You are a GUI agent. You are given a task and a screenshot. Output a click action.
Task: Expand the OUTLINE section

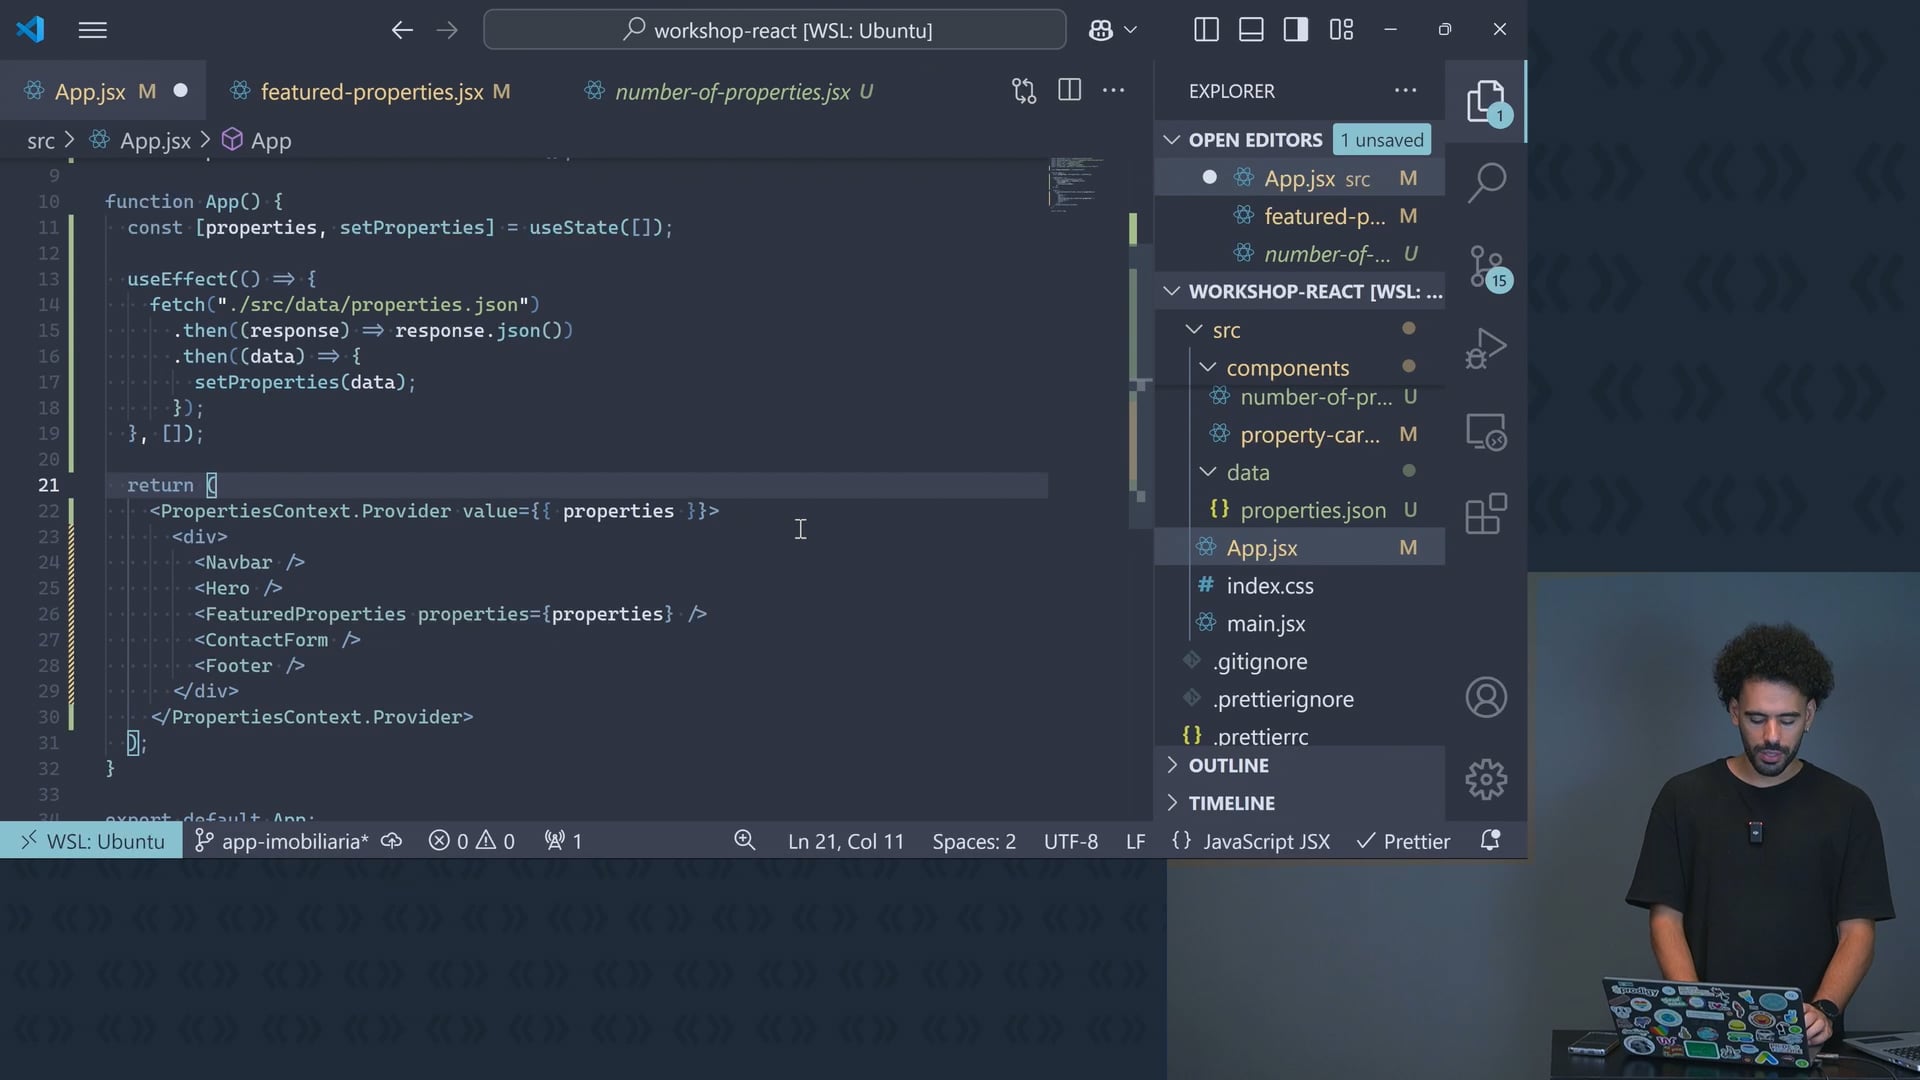pyautogui.click(x=1228, y=765)
